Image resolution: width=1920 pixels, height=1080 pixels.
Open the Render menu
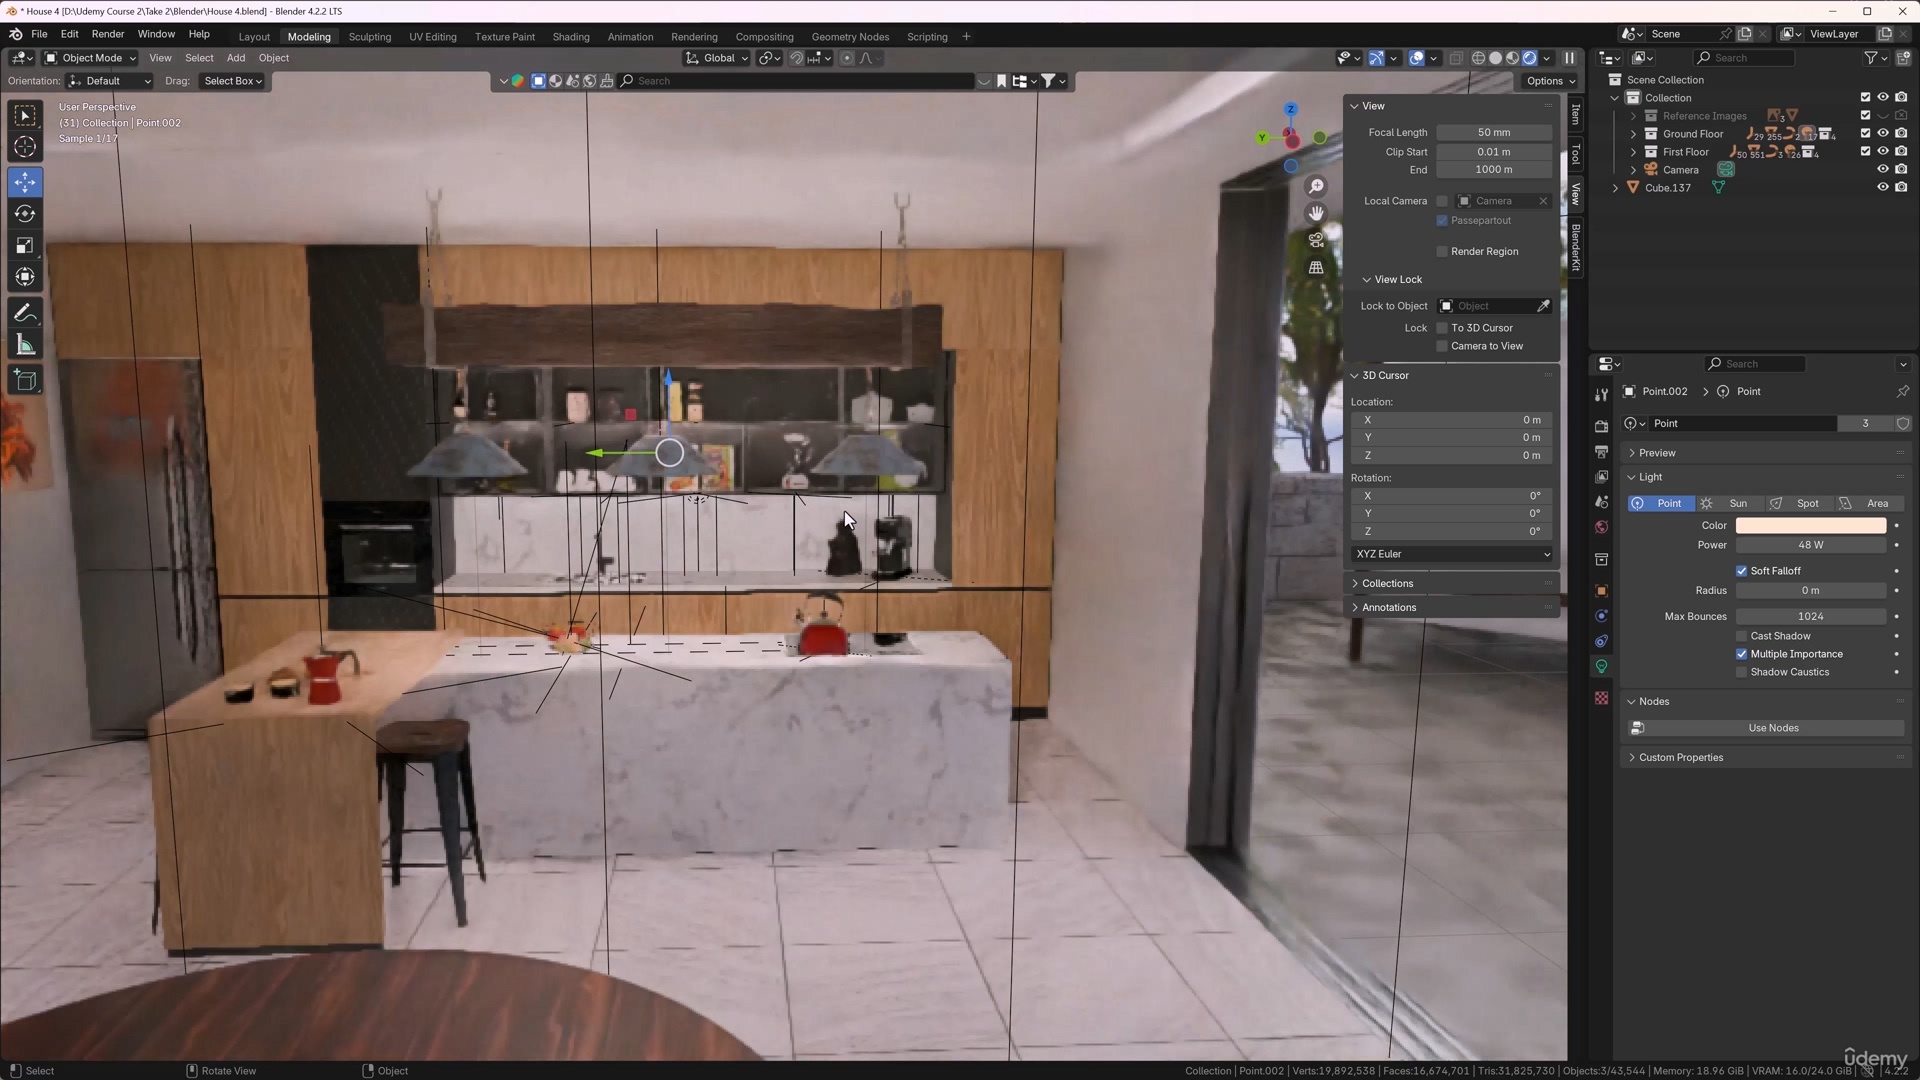coord(108,34)
